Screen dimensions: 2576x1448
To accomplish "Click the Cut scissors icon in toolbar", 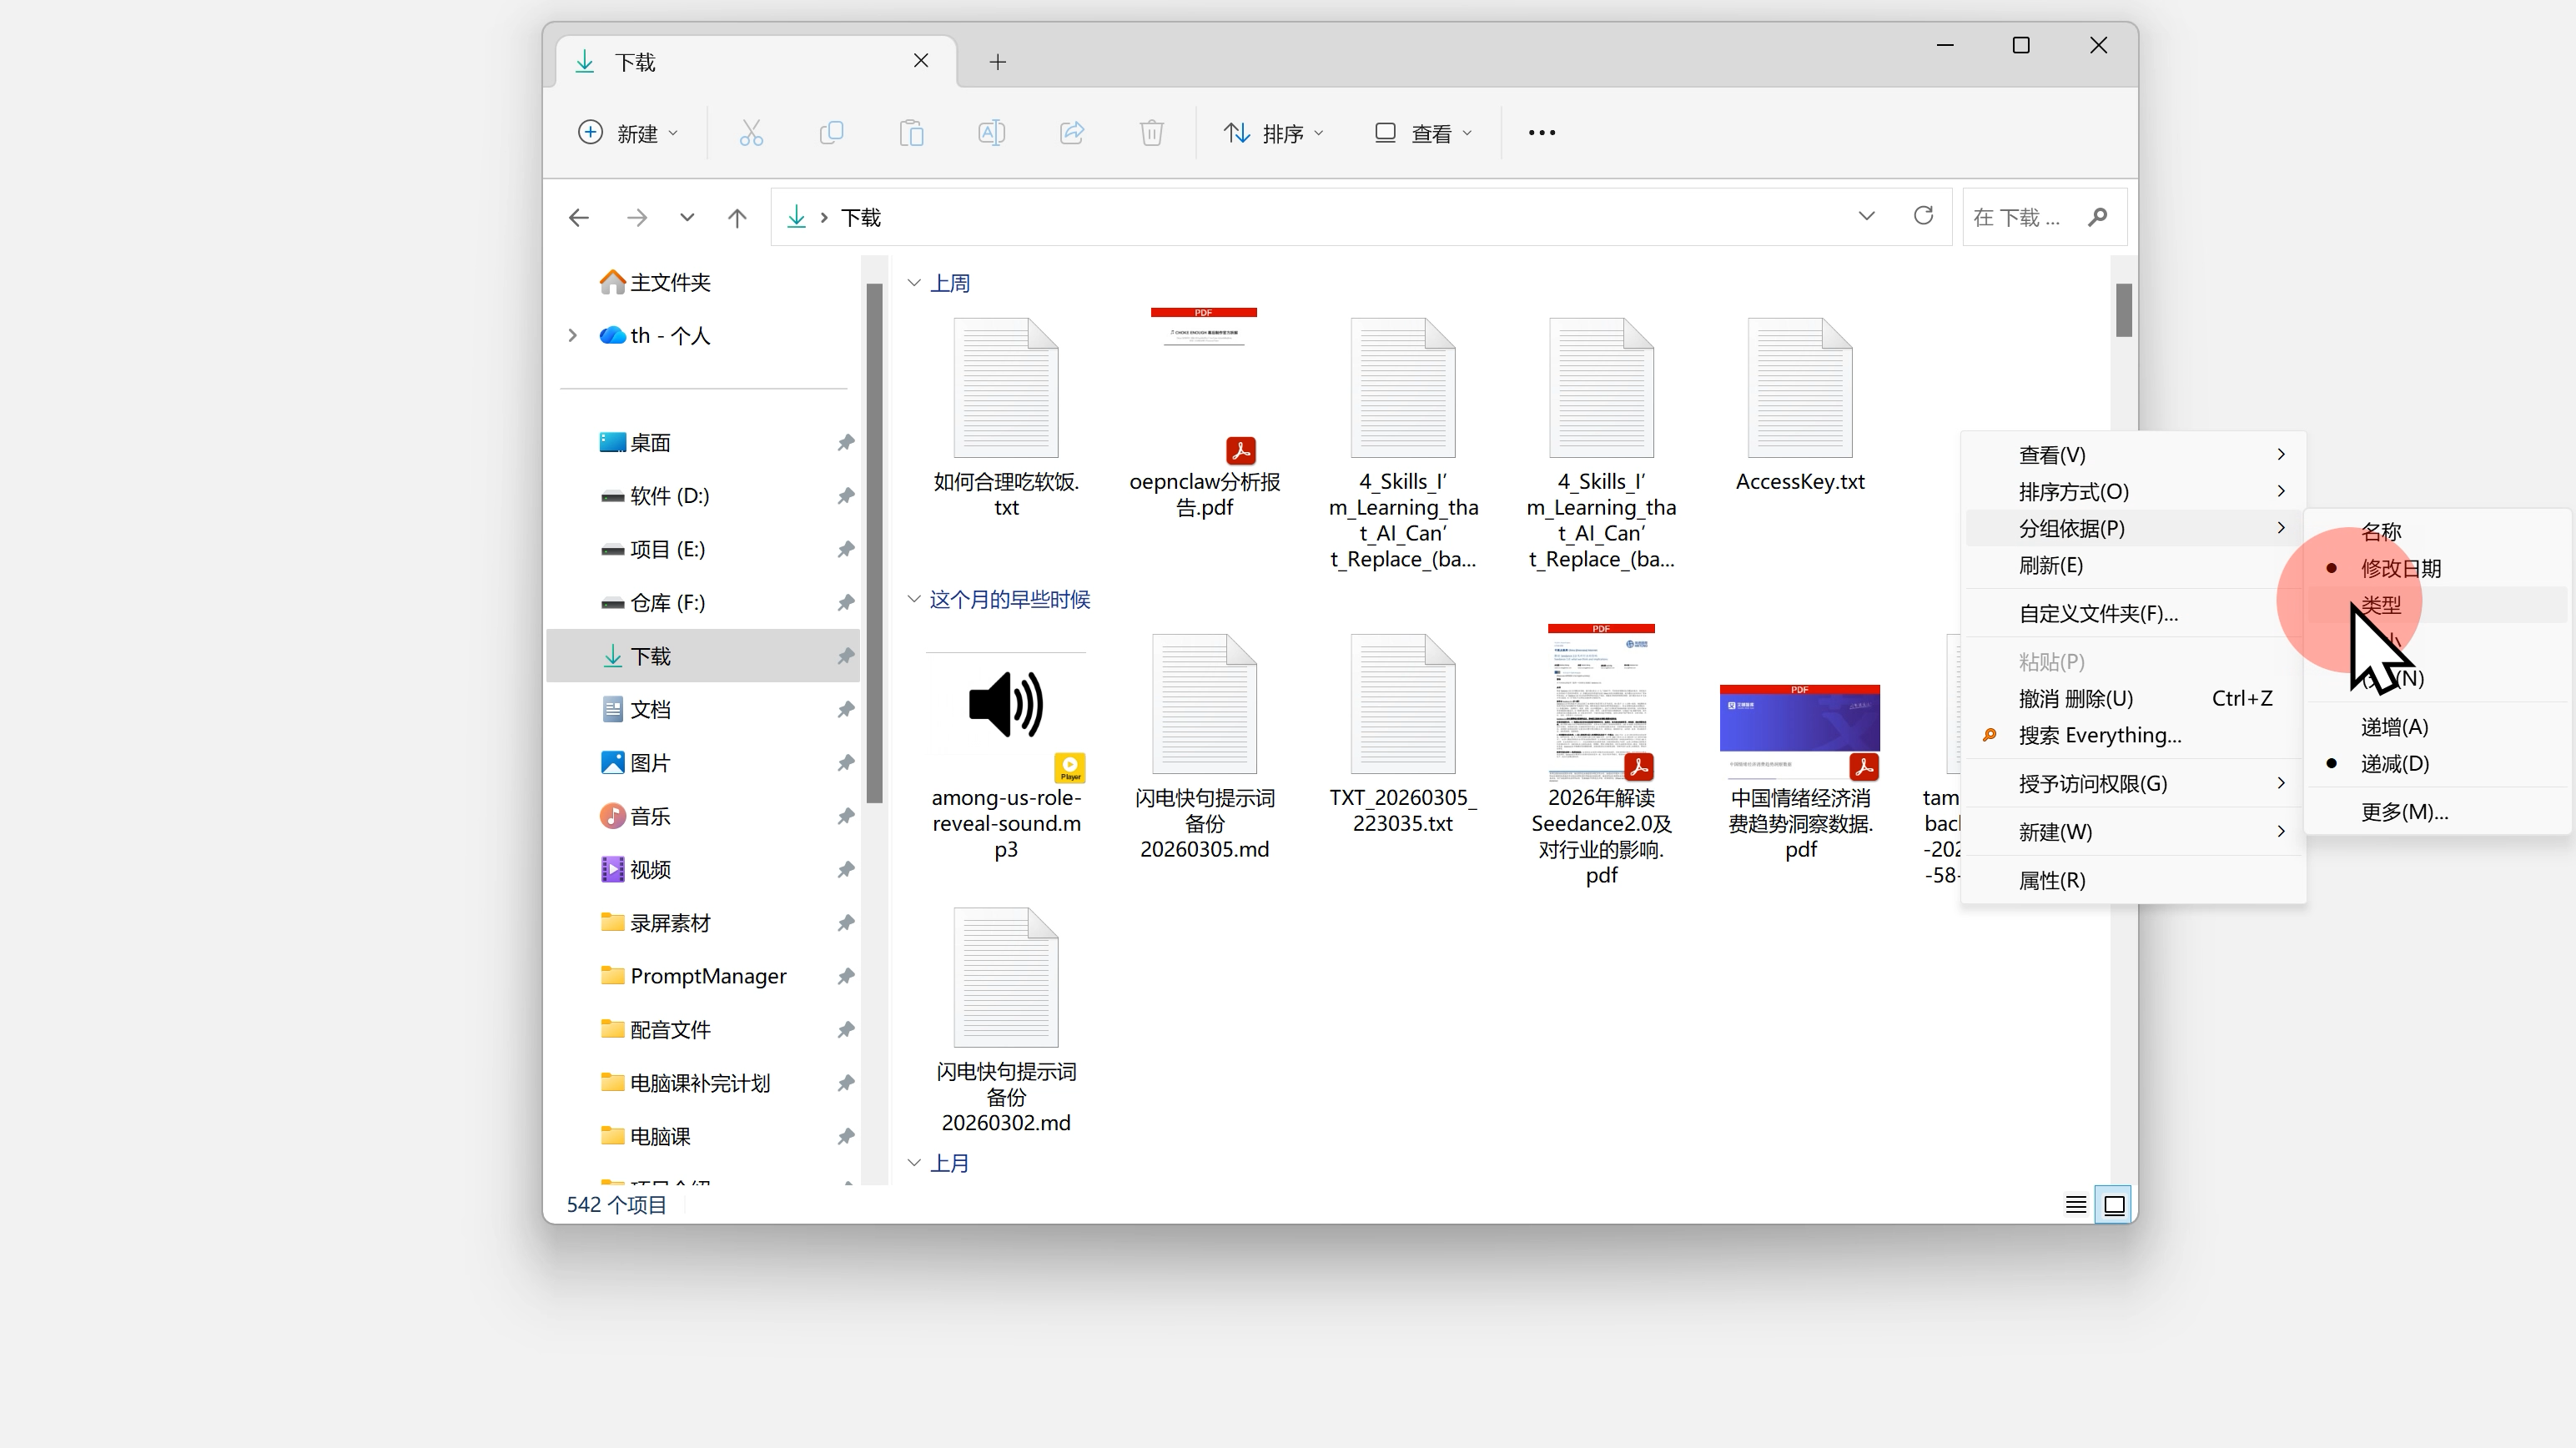I will pyautogui.click(x=751, y=133).
